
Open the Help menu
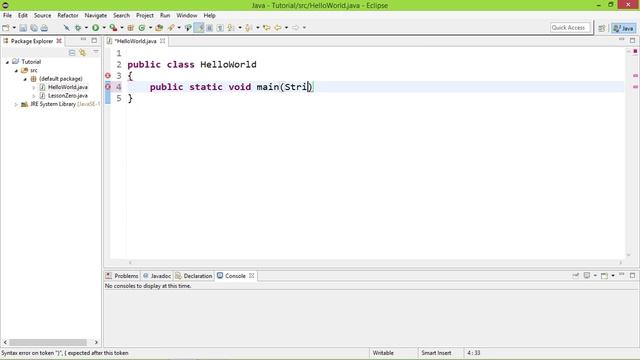[209, 16]
